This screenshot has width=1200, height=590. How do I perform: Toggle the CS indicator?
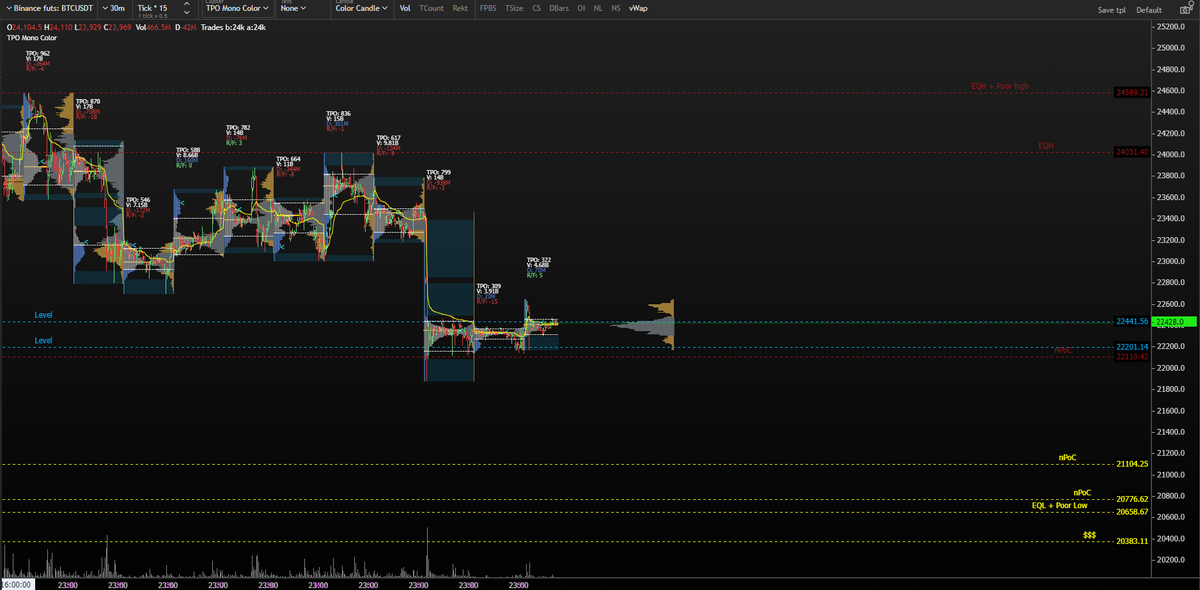(536, 8)
